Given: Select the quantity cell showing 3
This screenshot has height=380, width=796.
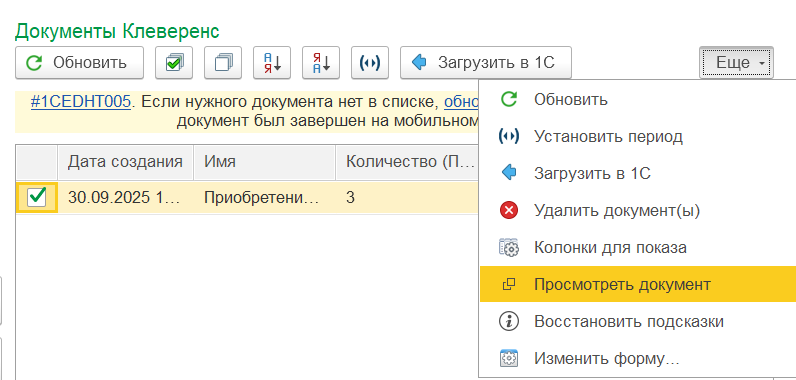Looking at the screenshot, I should [407, 197].
